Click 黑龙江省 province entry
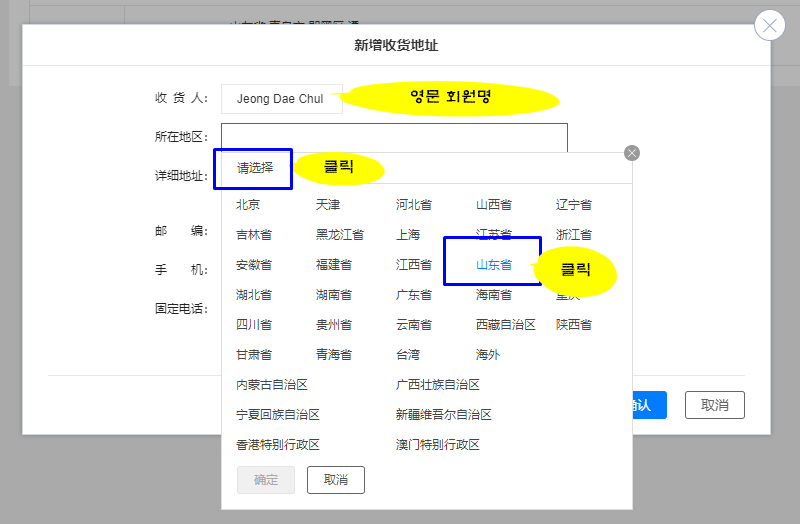800x524 pixels. coord(339,235)
